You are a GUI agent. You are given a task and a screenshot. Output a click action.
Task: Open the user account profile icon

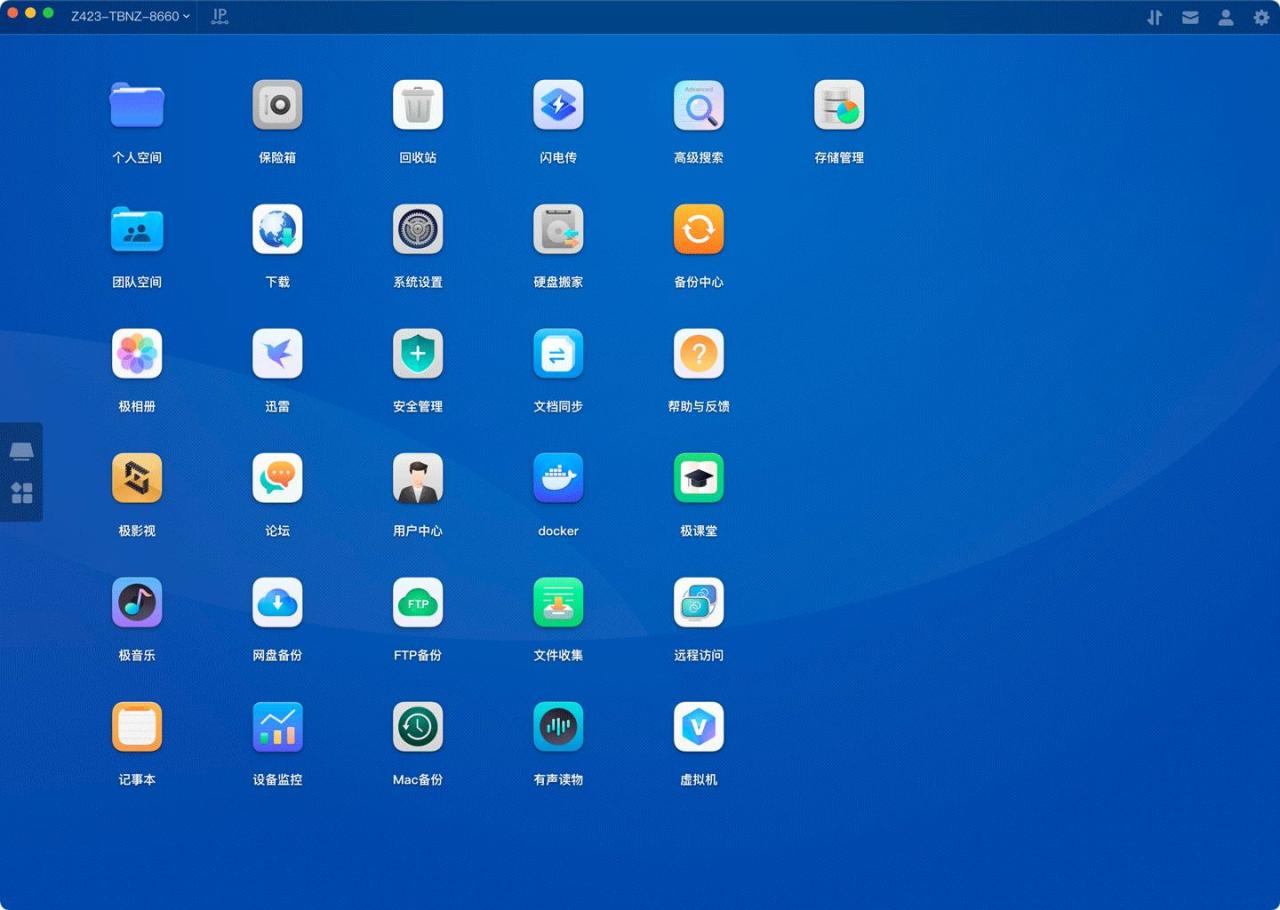pyautogui.click(x=1225, y=17)
